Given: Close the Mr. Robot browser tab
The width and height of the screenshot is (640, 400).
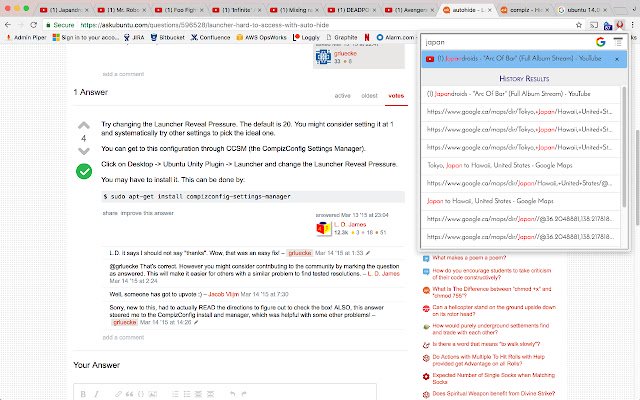Looking at the screenshot, I should tap(144, 10).
